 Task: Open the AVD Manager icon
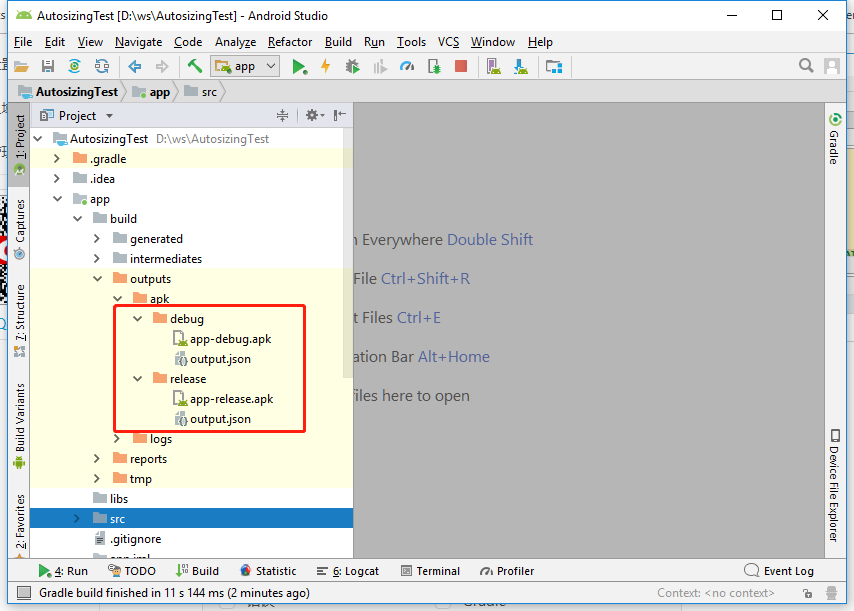[494, 66]
